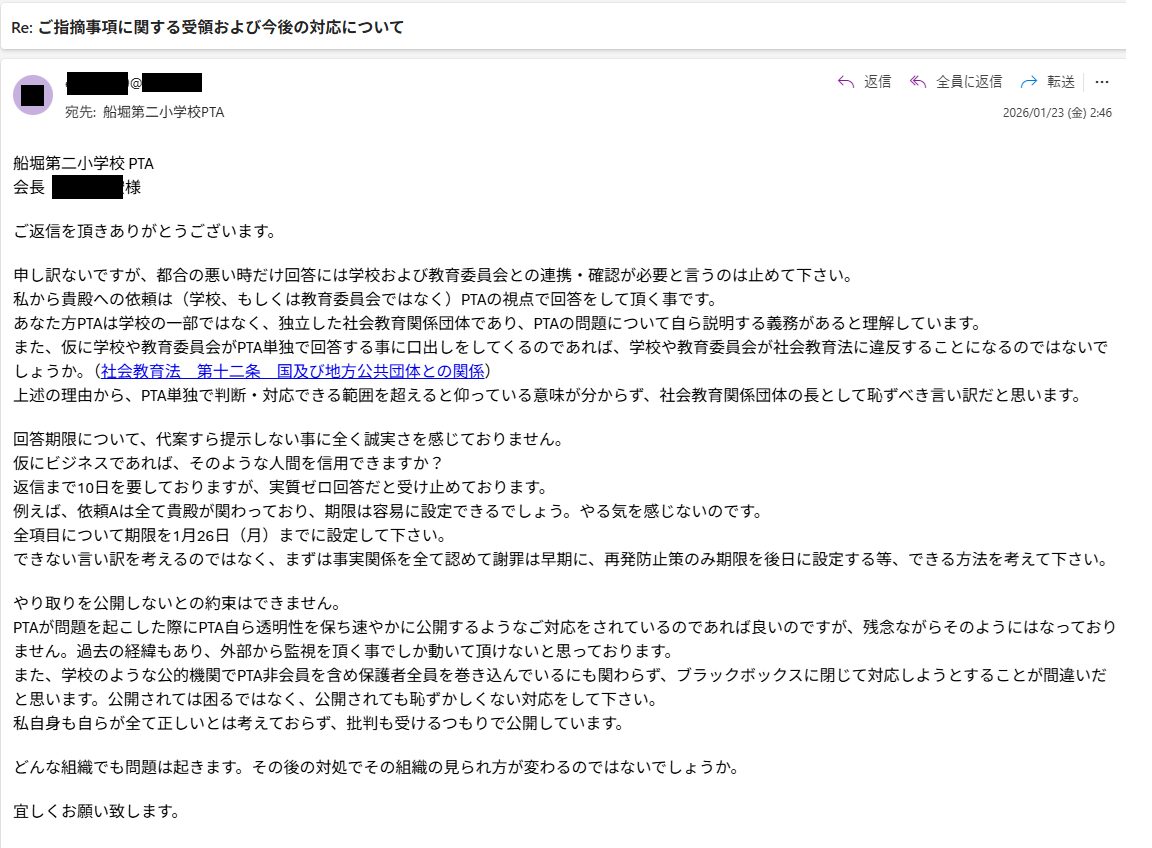Select 転送 to forward this email
Image resolution: width=1152 pixels, height=848 pixels.
[1061, 82]
